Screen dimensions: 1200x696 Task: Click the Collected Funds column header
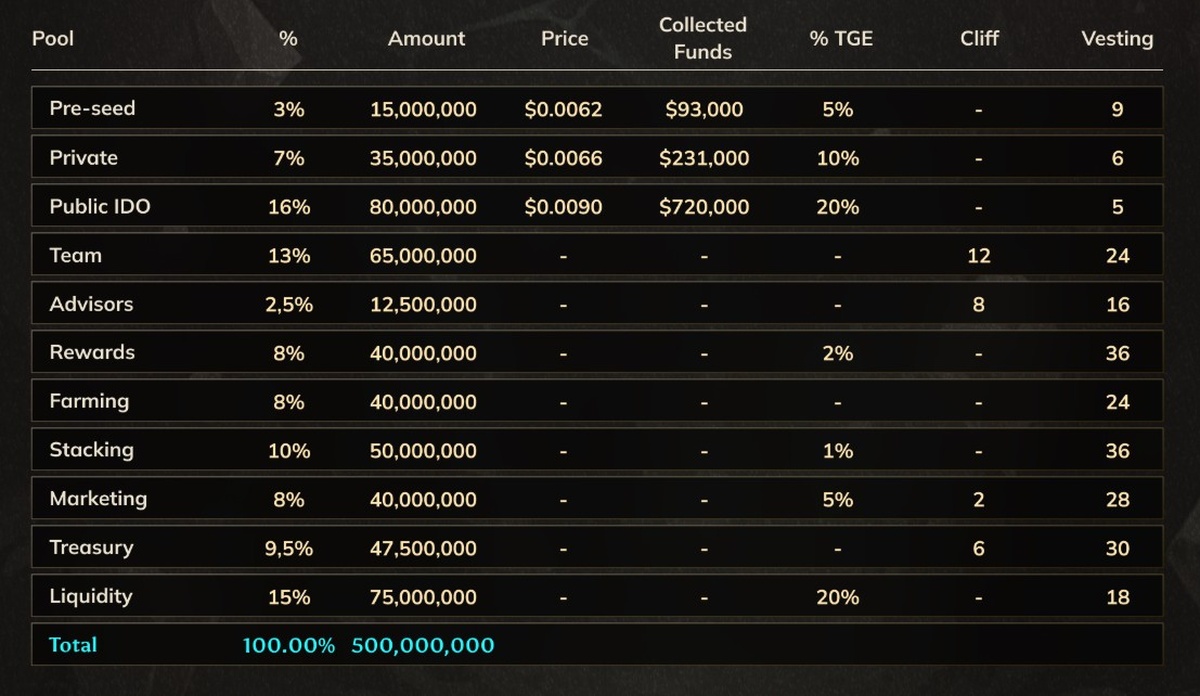pos(703,38)
